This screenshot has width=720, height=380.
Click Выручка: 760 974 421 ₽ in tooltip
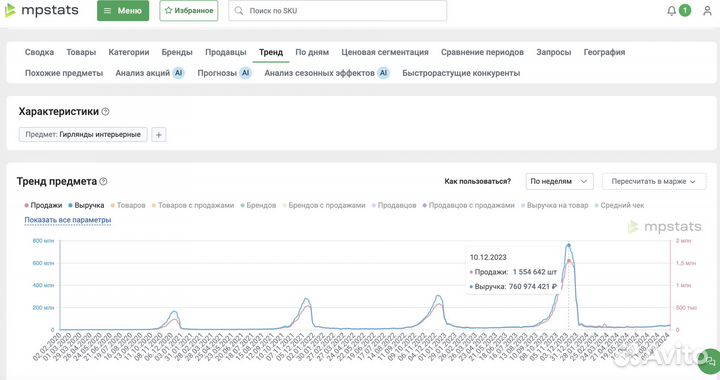tap(513, 286)
